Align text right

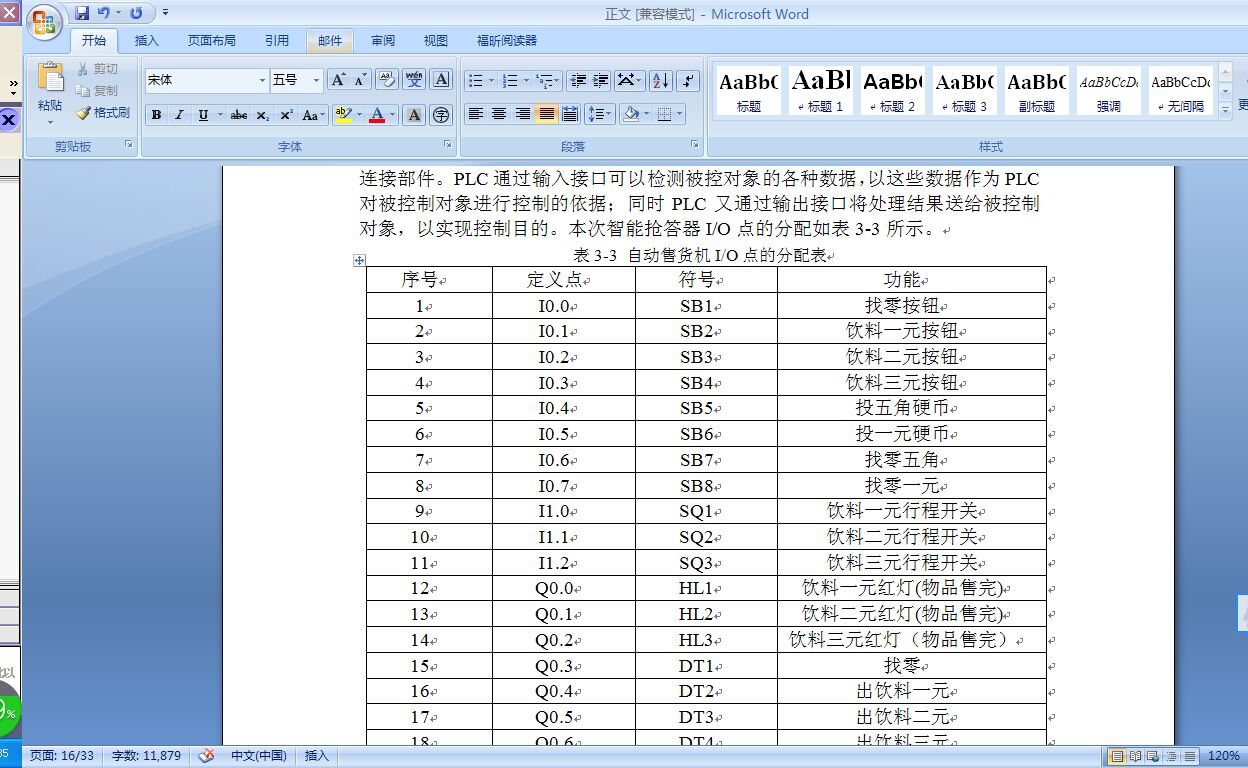(522, 114)
